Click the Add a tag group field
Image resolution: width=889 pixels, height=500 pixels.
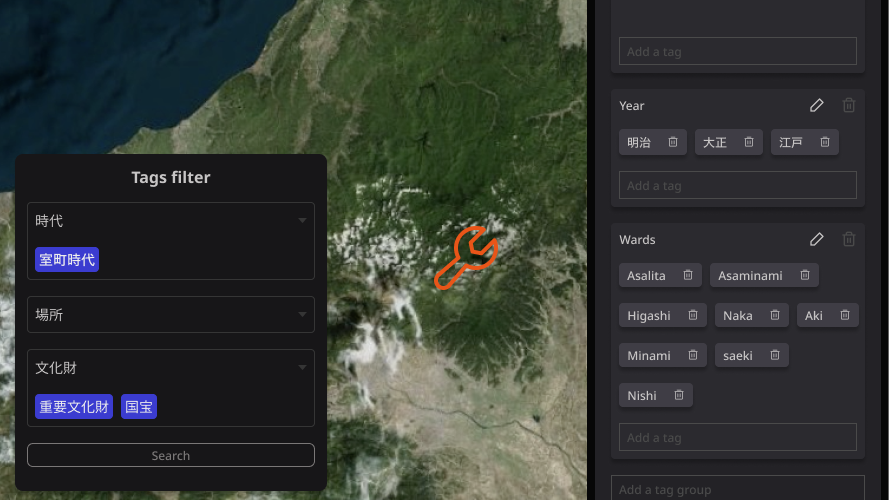(x=738, y=489)
